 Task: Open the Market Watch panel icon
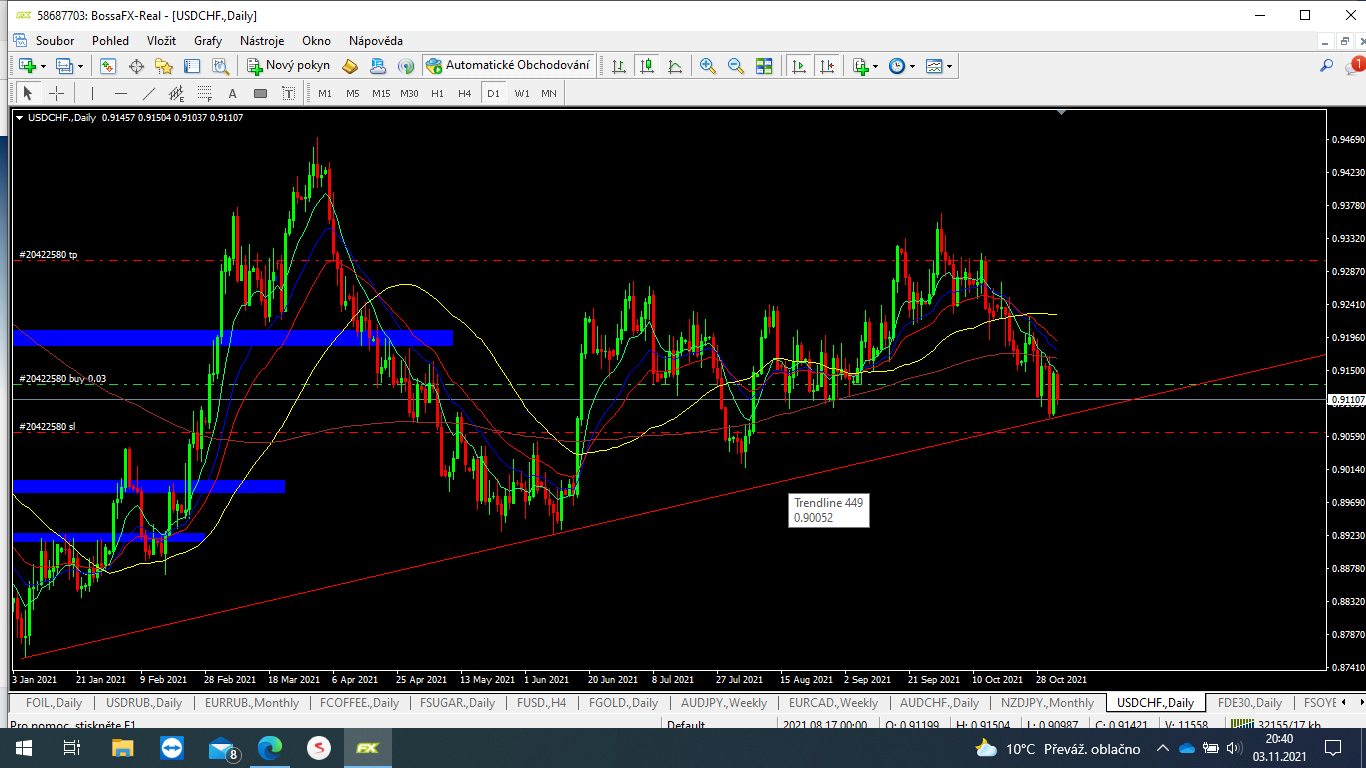(x=108, y=66)
